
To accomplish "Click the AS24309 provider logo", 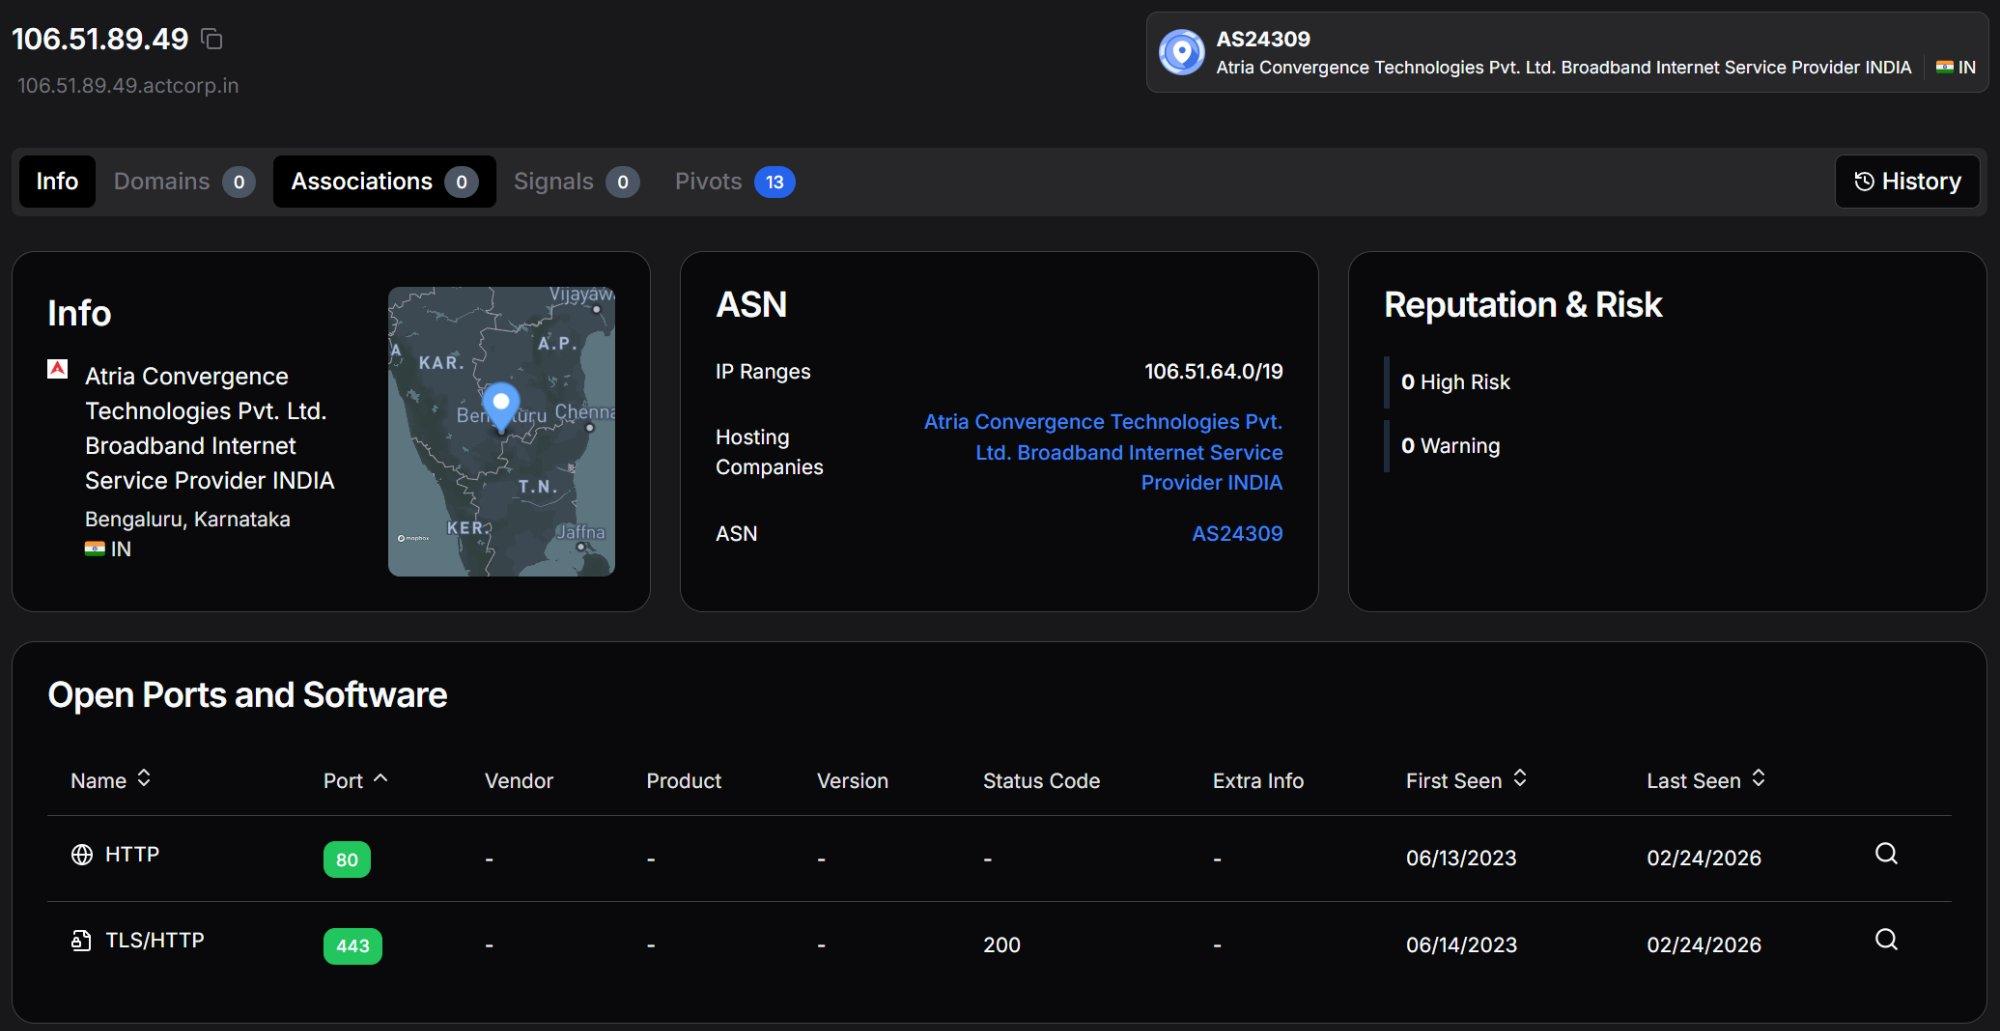I will (x=1182, y=52).
